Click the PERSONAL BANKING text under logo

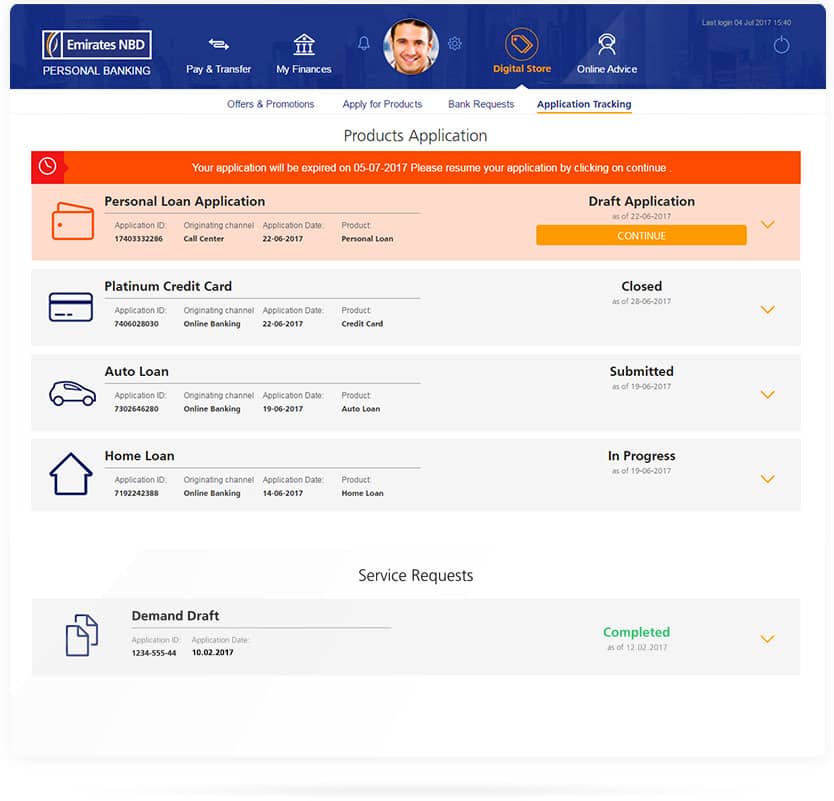[96, 71]
